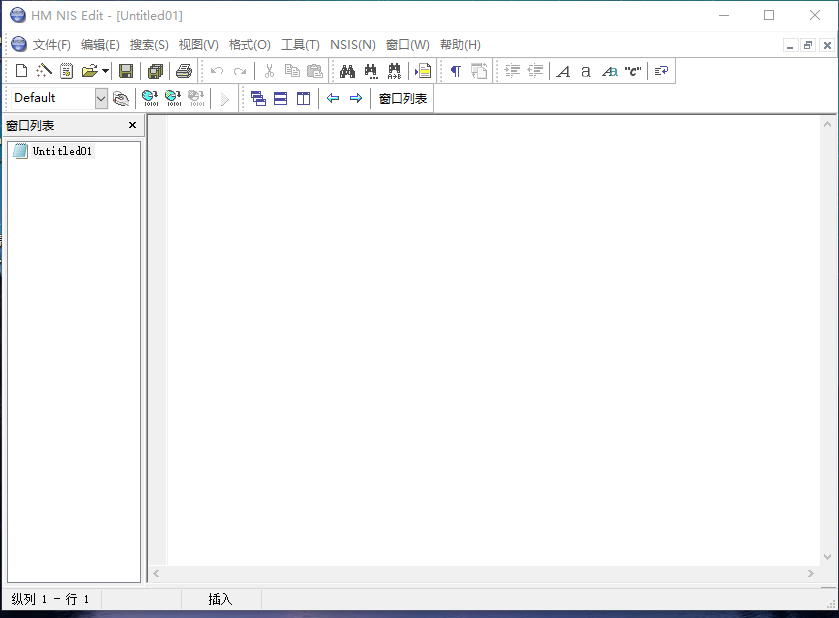
Task: Click the 窗口列表 toolbar button
Action: pyautogui.click(x=402, y=98)
